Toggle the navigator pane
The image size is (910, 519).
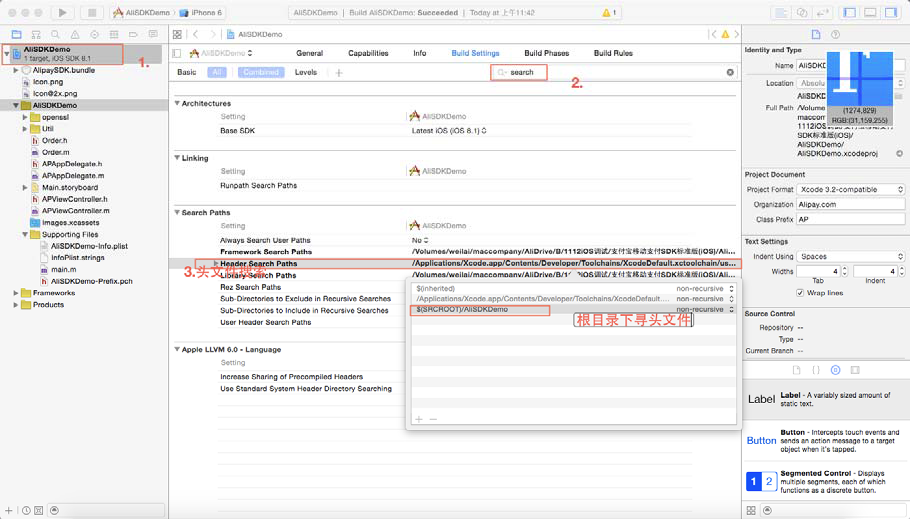[850, 12]
